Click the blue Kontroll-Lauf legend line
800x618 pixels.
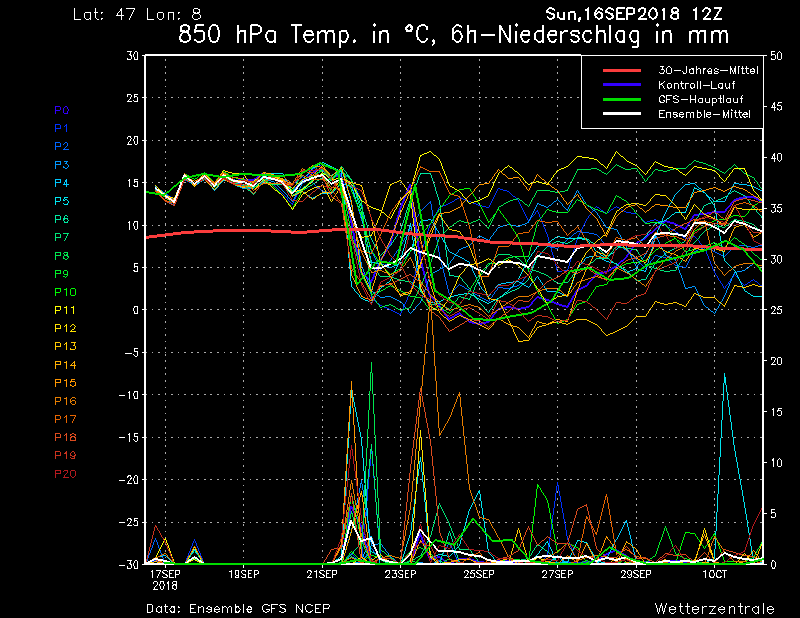tap(622, 85)
